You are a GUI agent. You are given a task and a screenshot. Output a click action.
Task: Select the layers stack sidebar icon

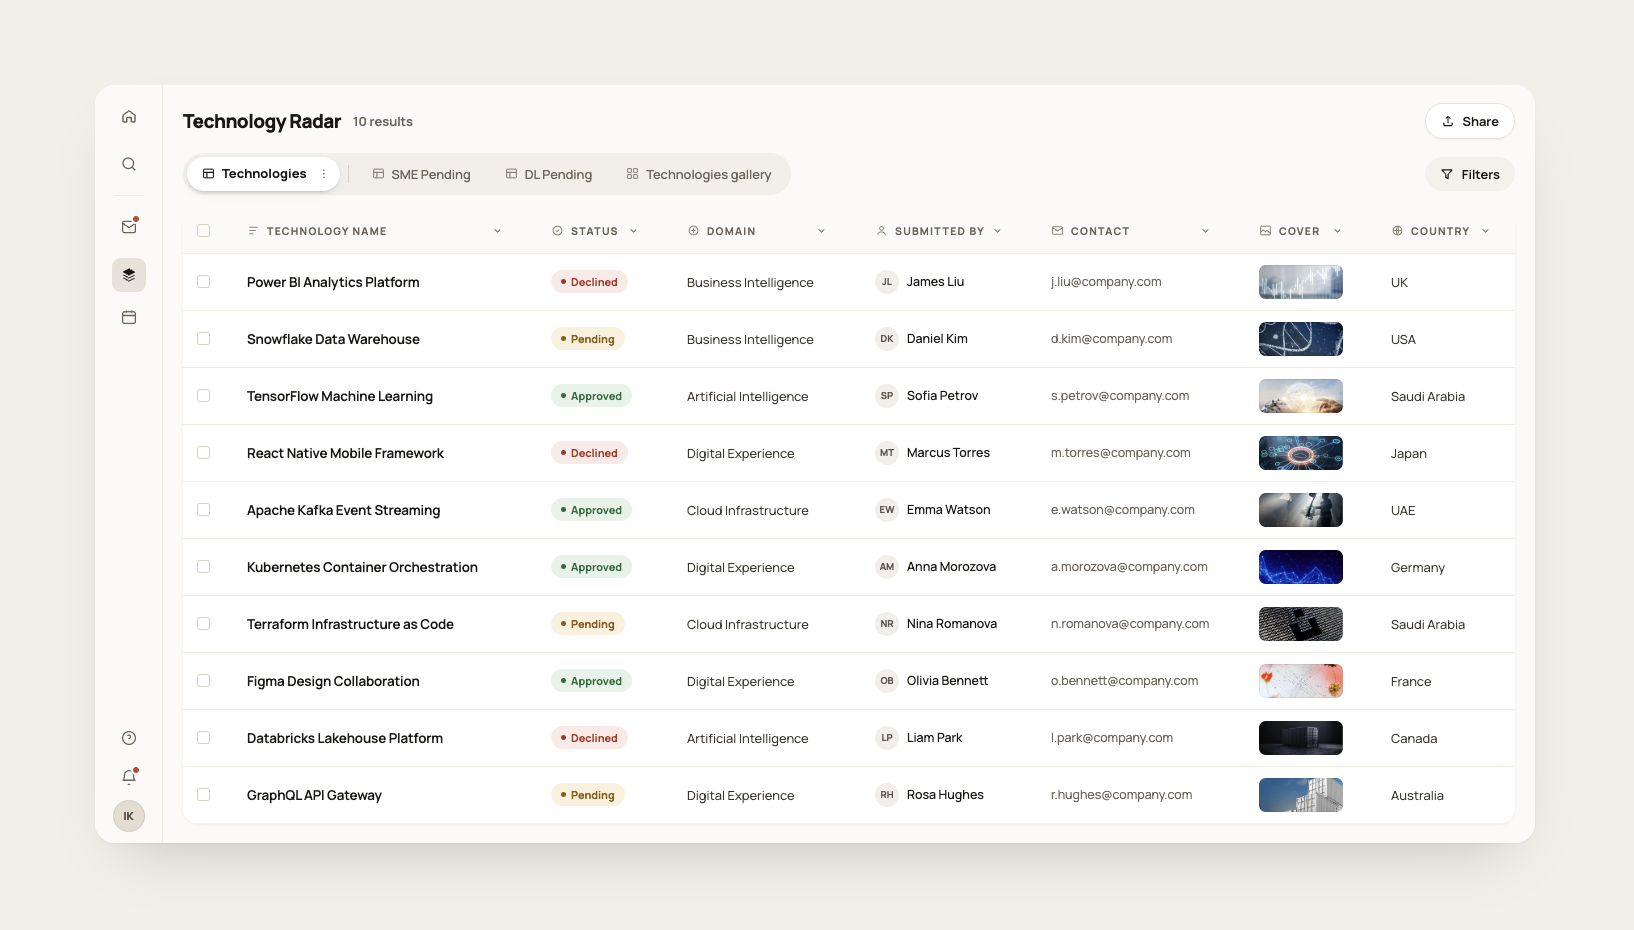129,275
